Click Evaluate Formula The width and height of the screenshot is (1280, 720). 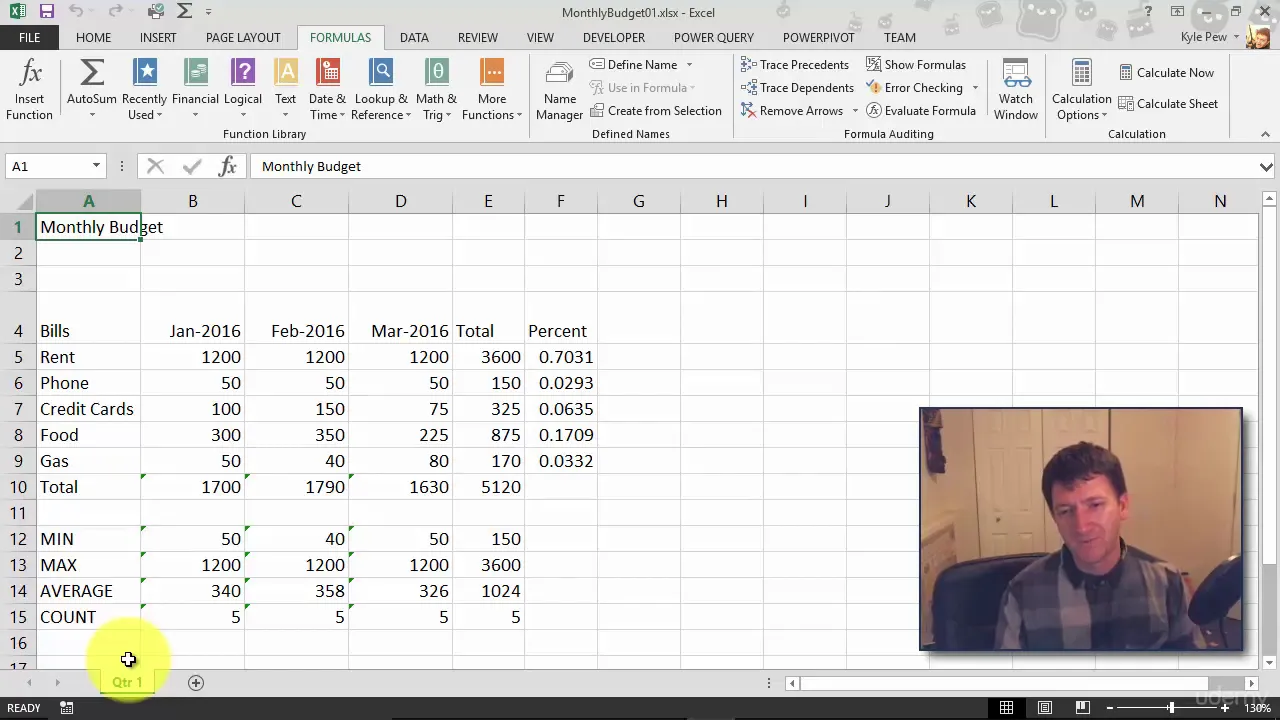[x=921, y=110]
